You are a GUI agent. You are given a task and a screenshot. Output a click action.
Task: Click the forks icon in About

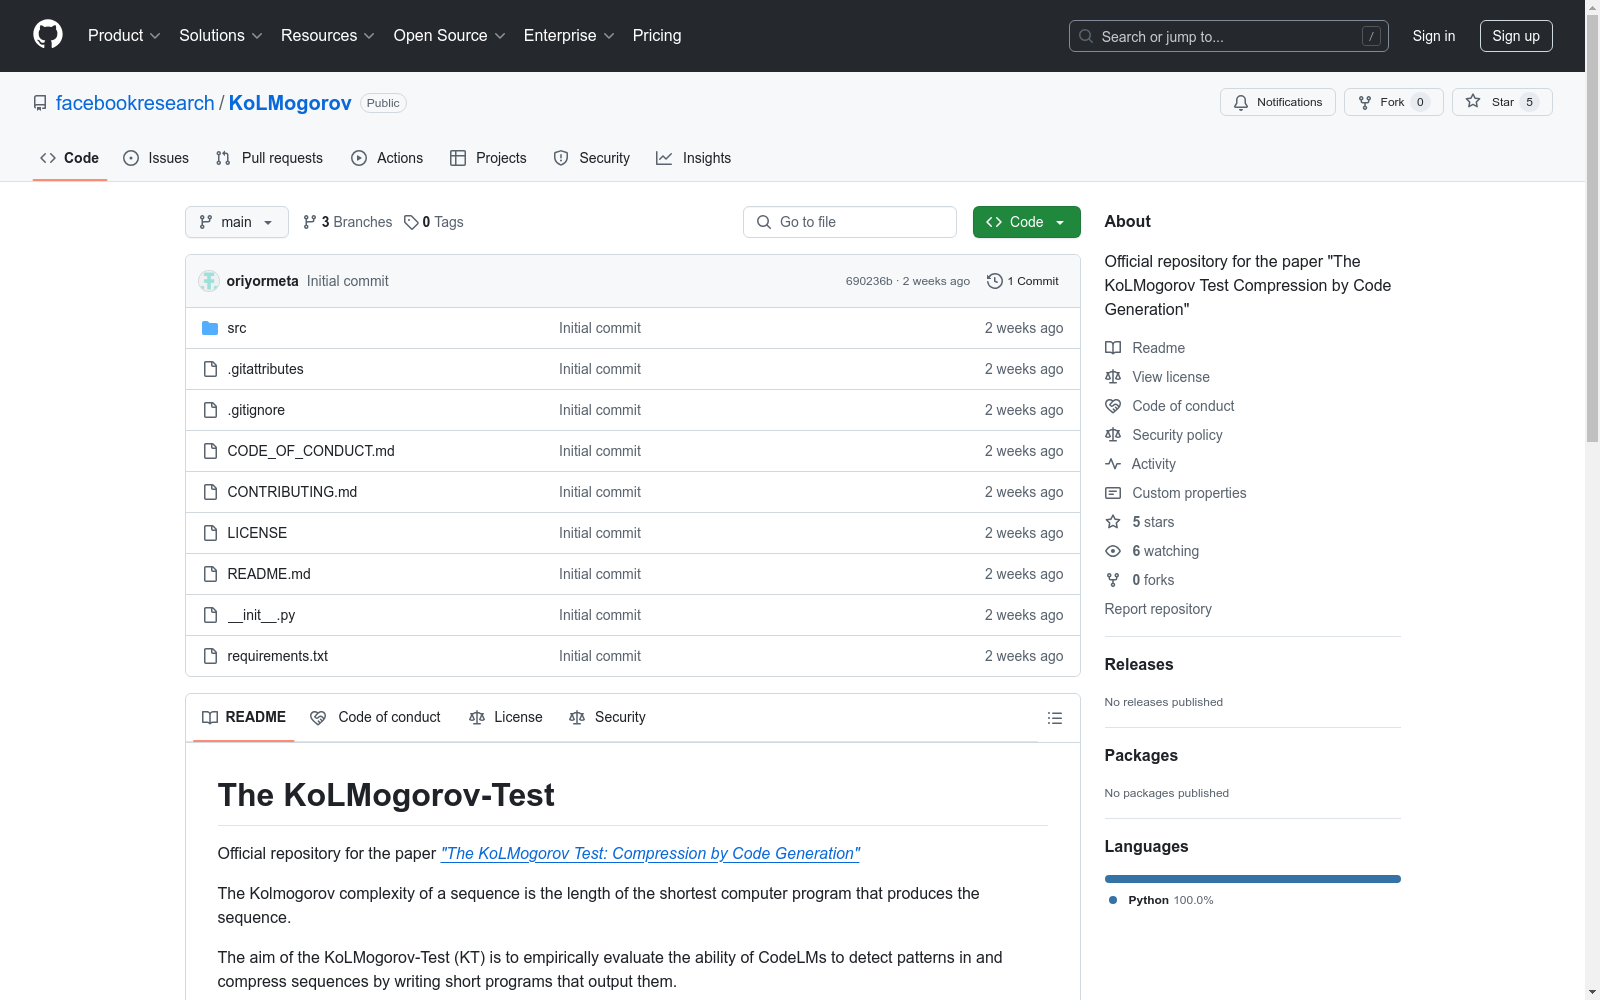[x=1113, y=580]
